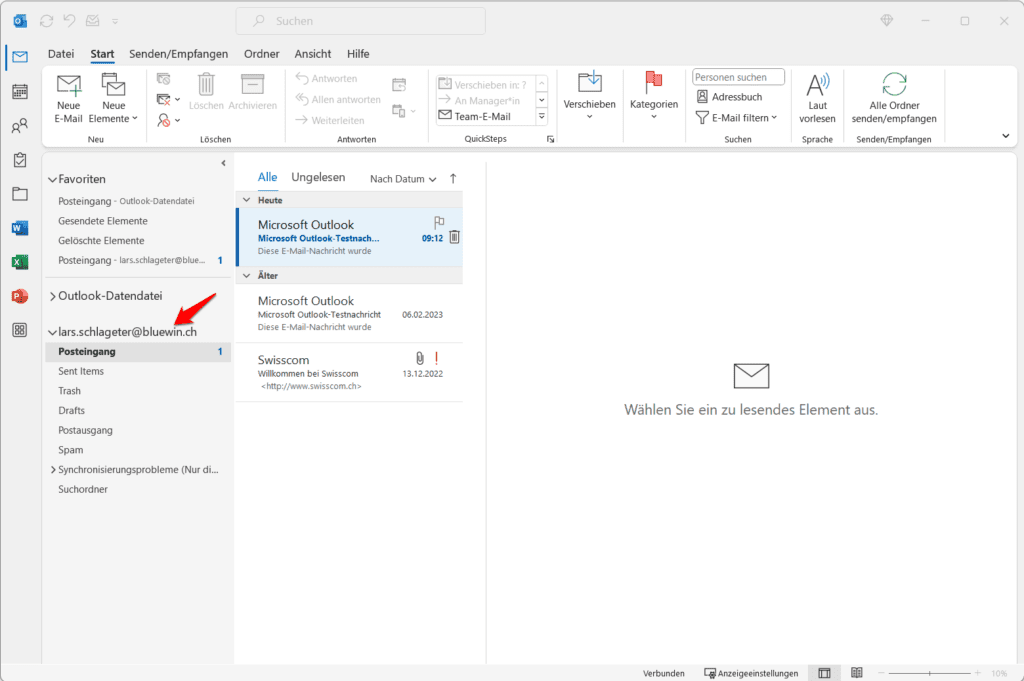
Task: Launch PowerPoint from the navigation bar
Action: pos(20,296)
